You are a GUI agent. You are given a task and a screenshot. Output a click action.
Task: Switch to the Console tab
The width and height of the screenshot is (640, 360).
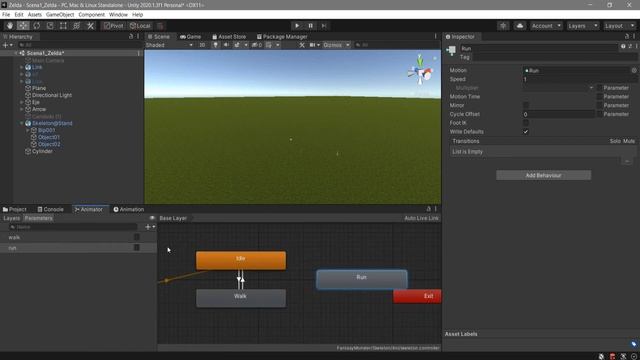coord(51,209)
